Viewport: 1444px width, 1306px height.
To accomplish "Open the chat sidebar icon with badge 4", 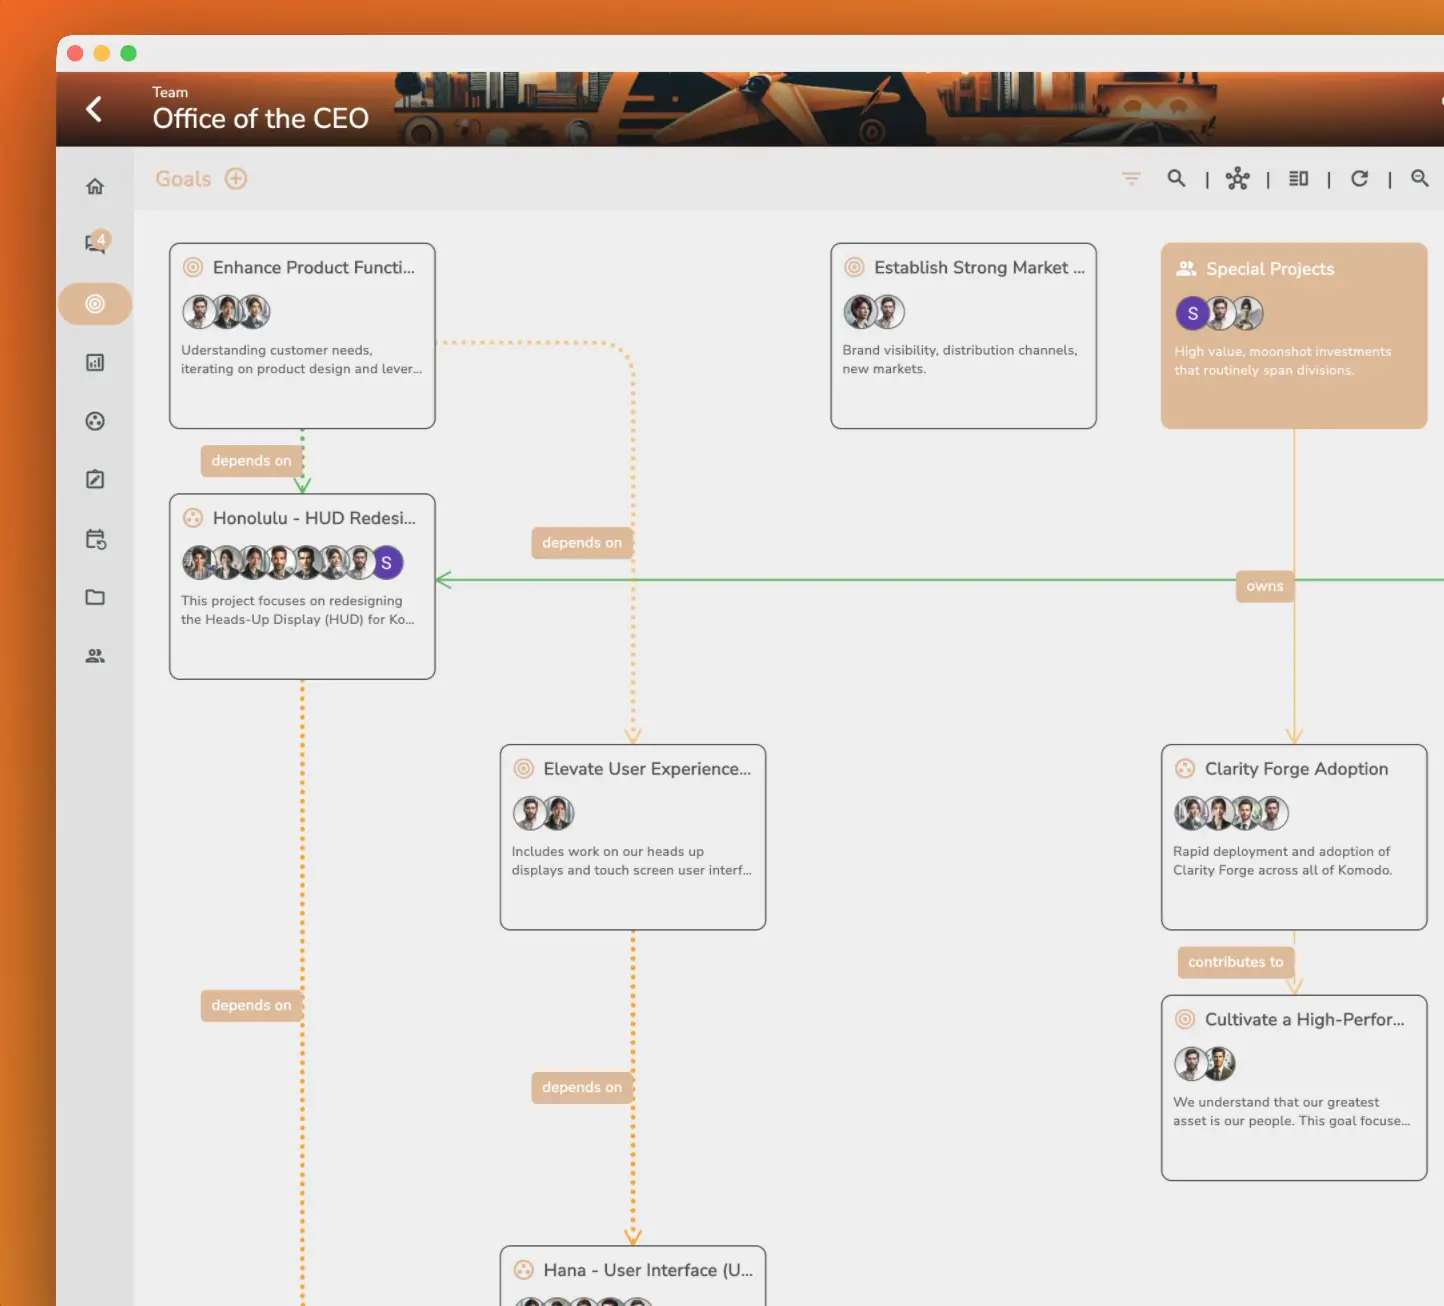I will (x=96, y=243).
